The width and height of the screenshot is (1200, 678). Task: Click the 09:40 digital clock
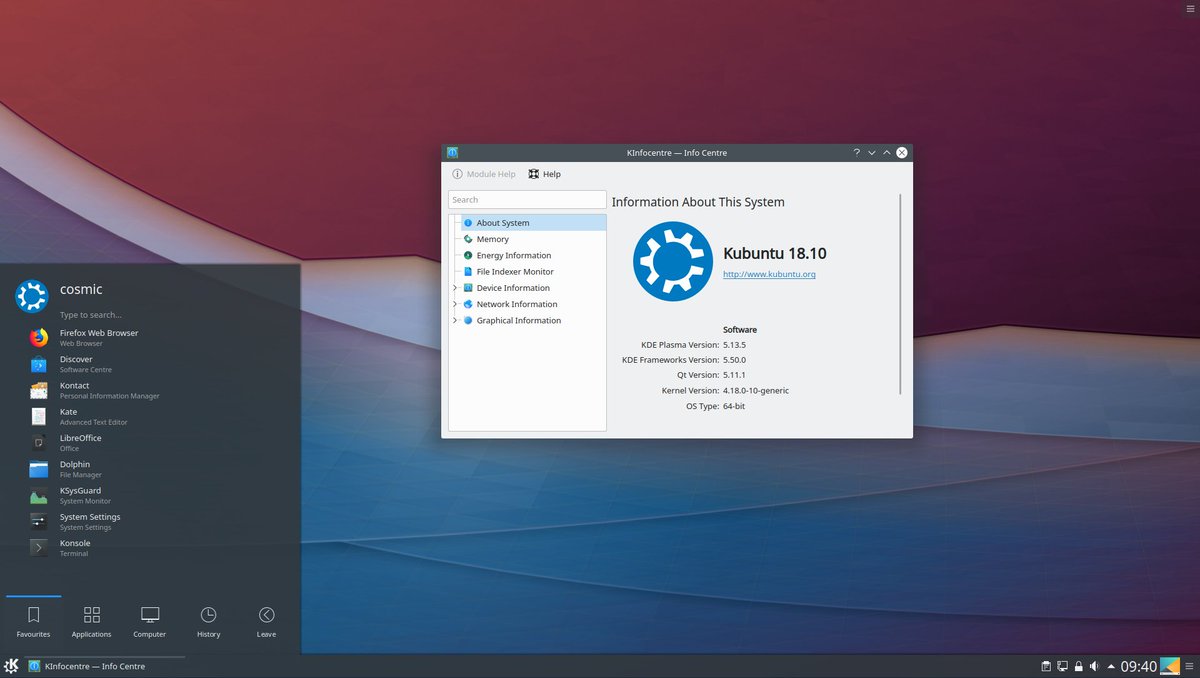click(x=1138, y=666)
